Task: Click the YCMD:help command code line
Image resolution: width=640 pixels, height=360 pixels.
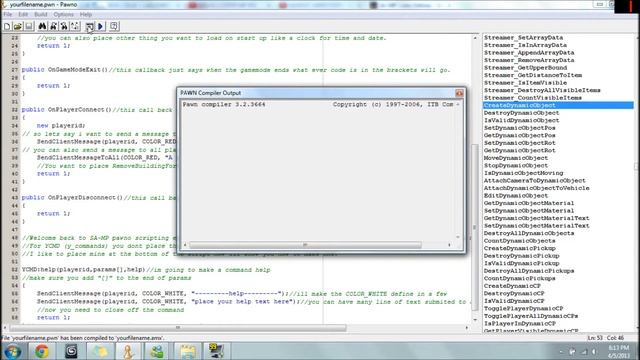Action: point(146,270)
